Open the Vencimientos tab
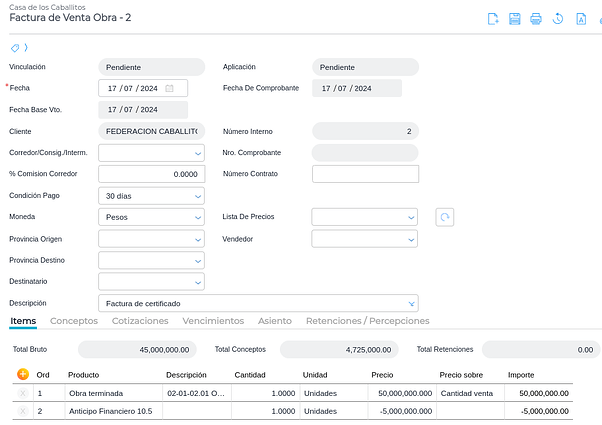This screenshot has height=425, width=602. (x=212, y=321)
